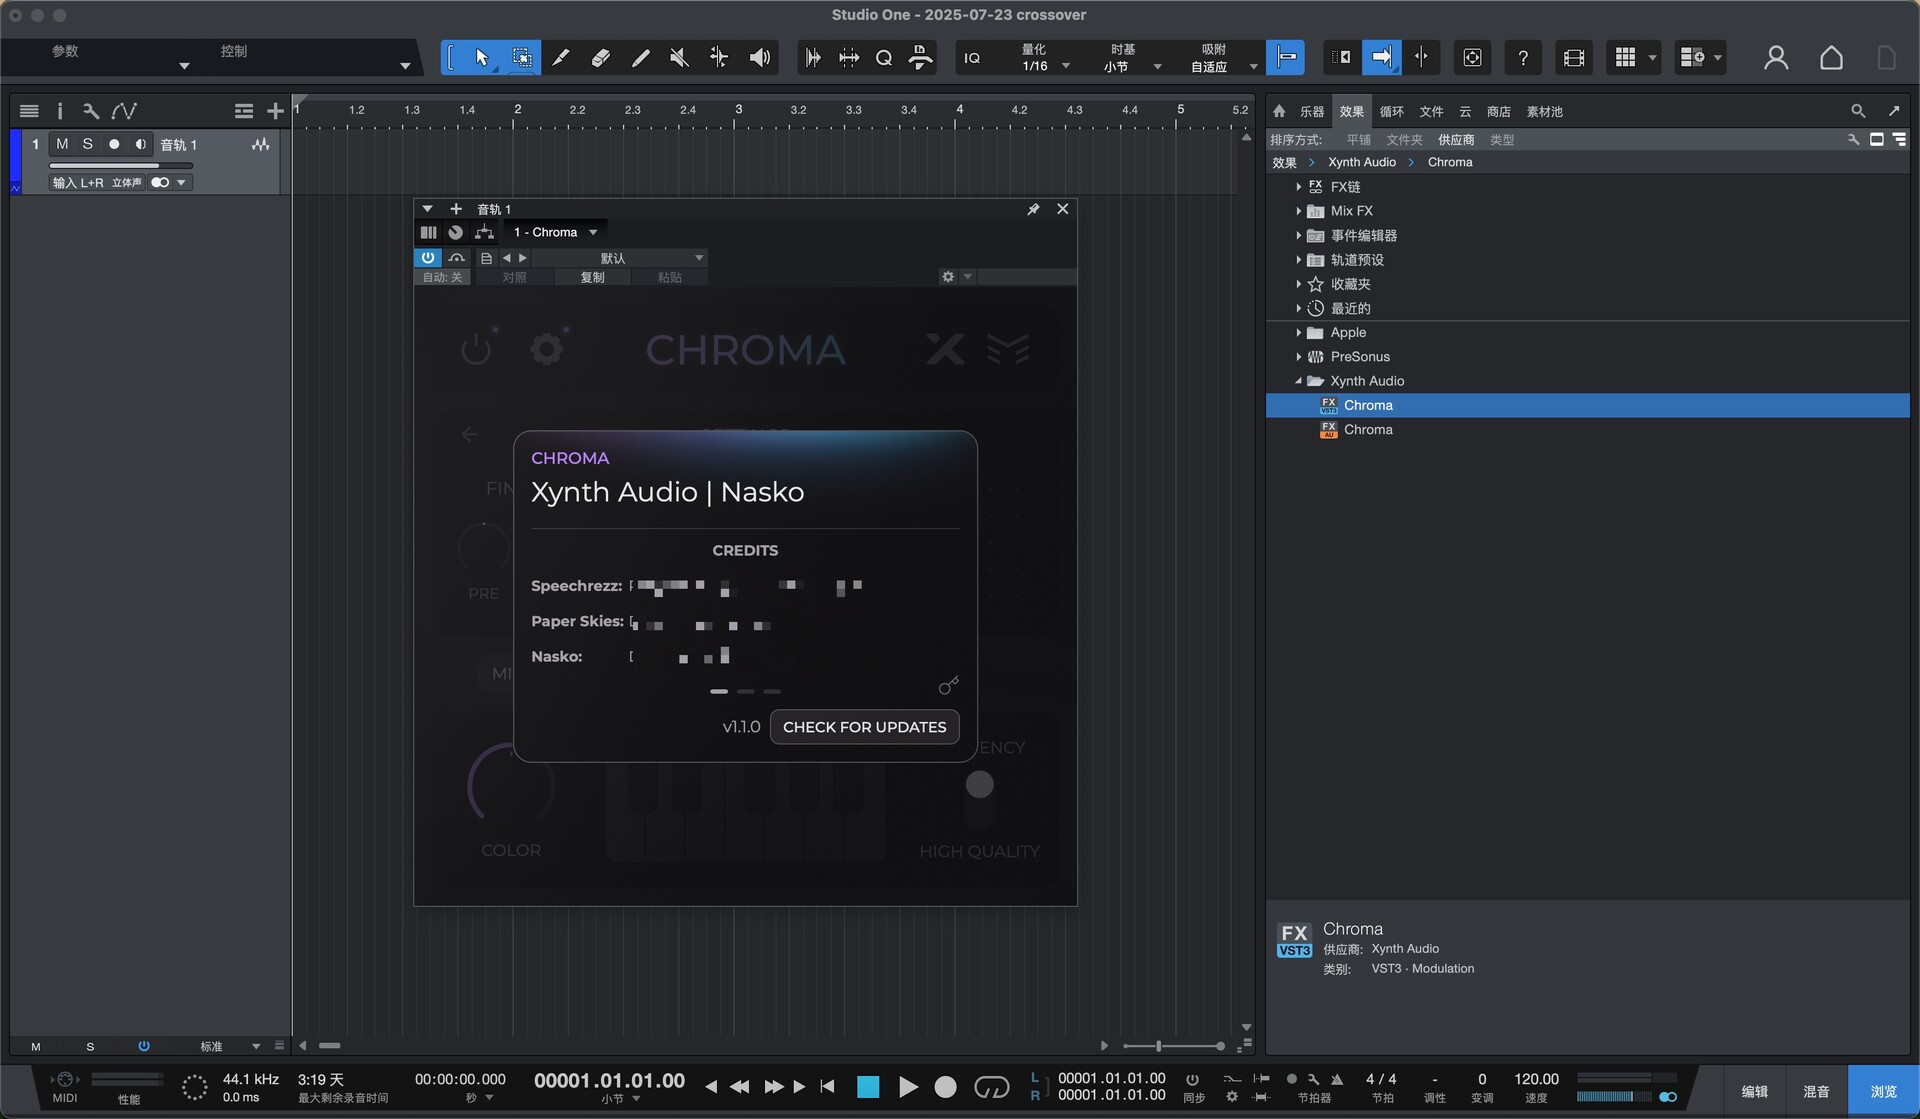Screen dimensions: 1920x1119
Task: Select the Range tool
Action: click(x=522, y=58)
